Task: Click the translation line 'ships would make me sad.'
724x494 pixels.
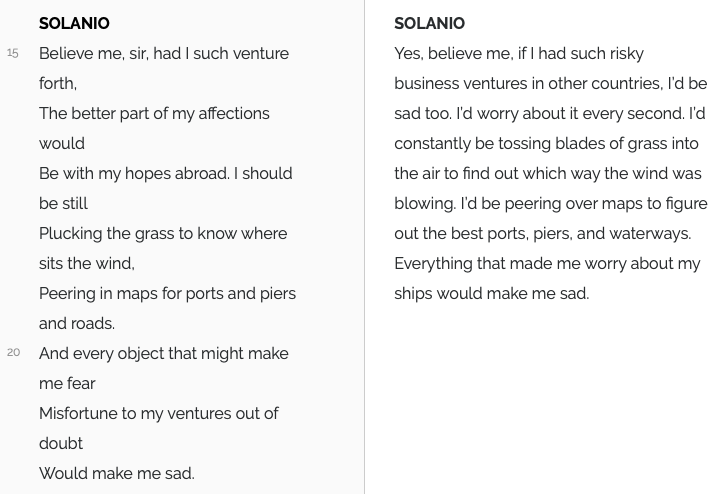Action: [x=492, y=294]
